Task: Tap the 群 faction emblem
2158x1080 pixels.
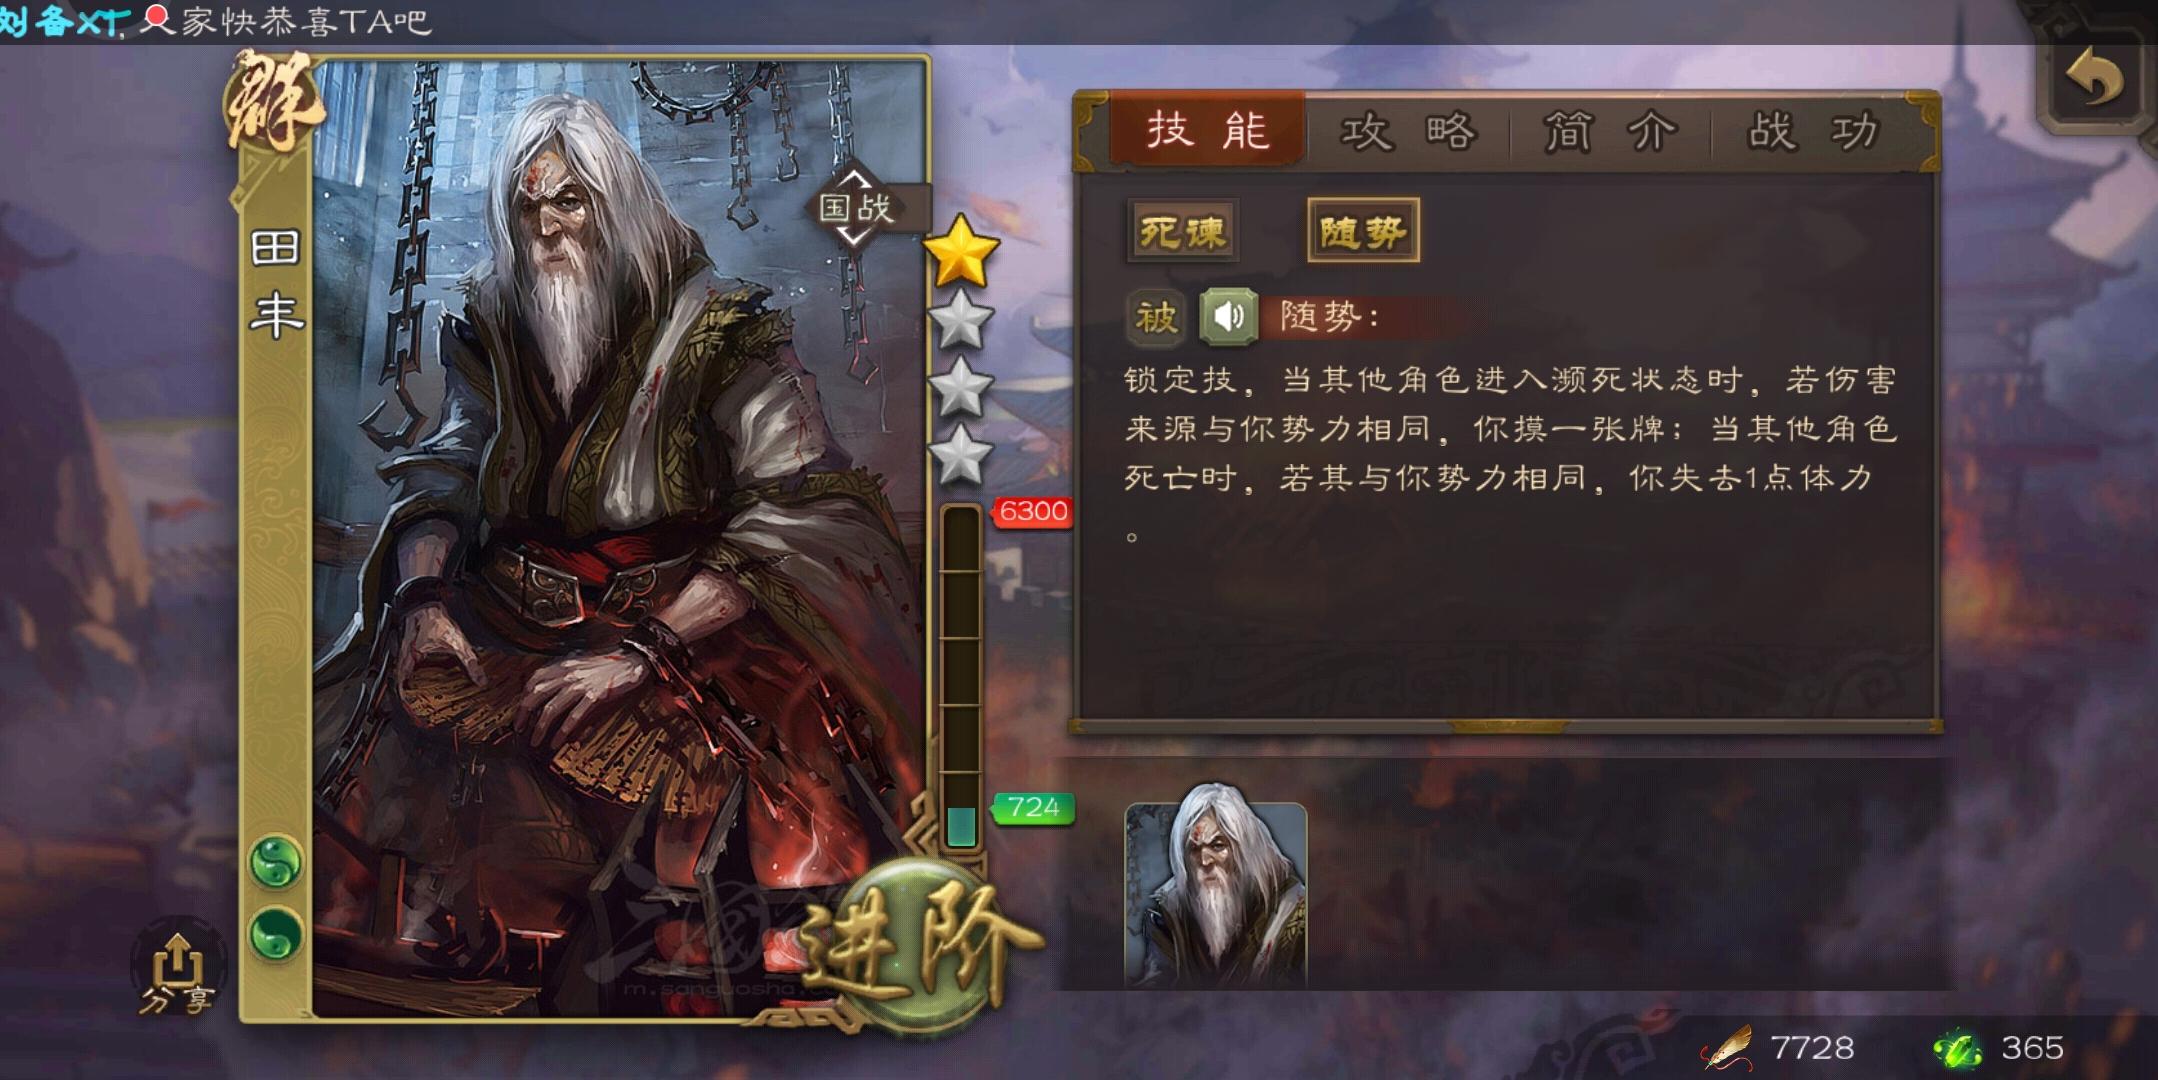Action: click(x=273, y=100)
